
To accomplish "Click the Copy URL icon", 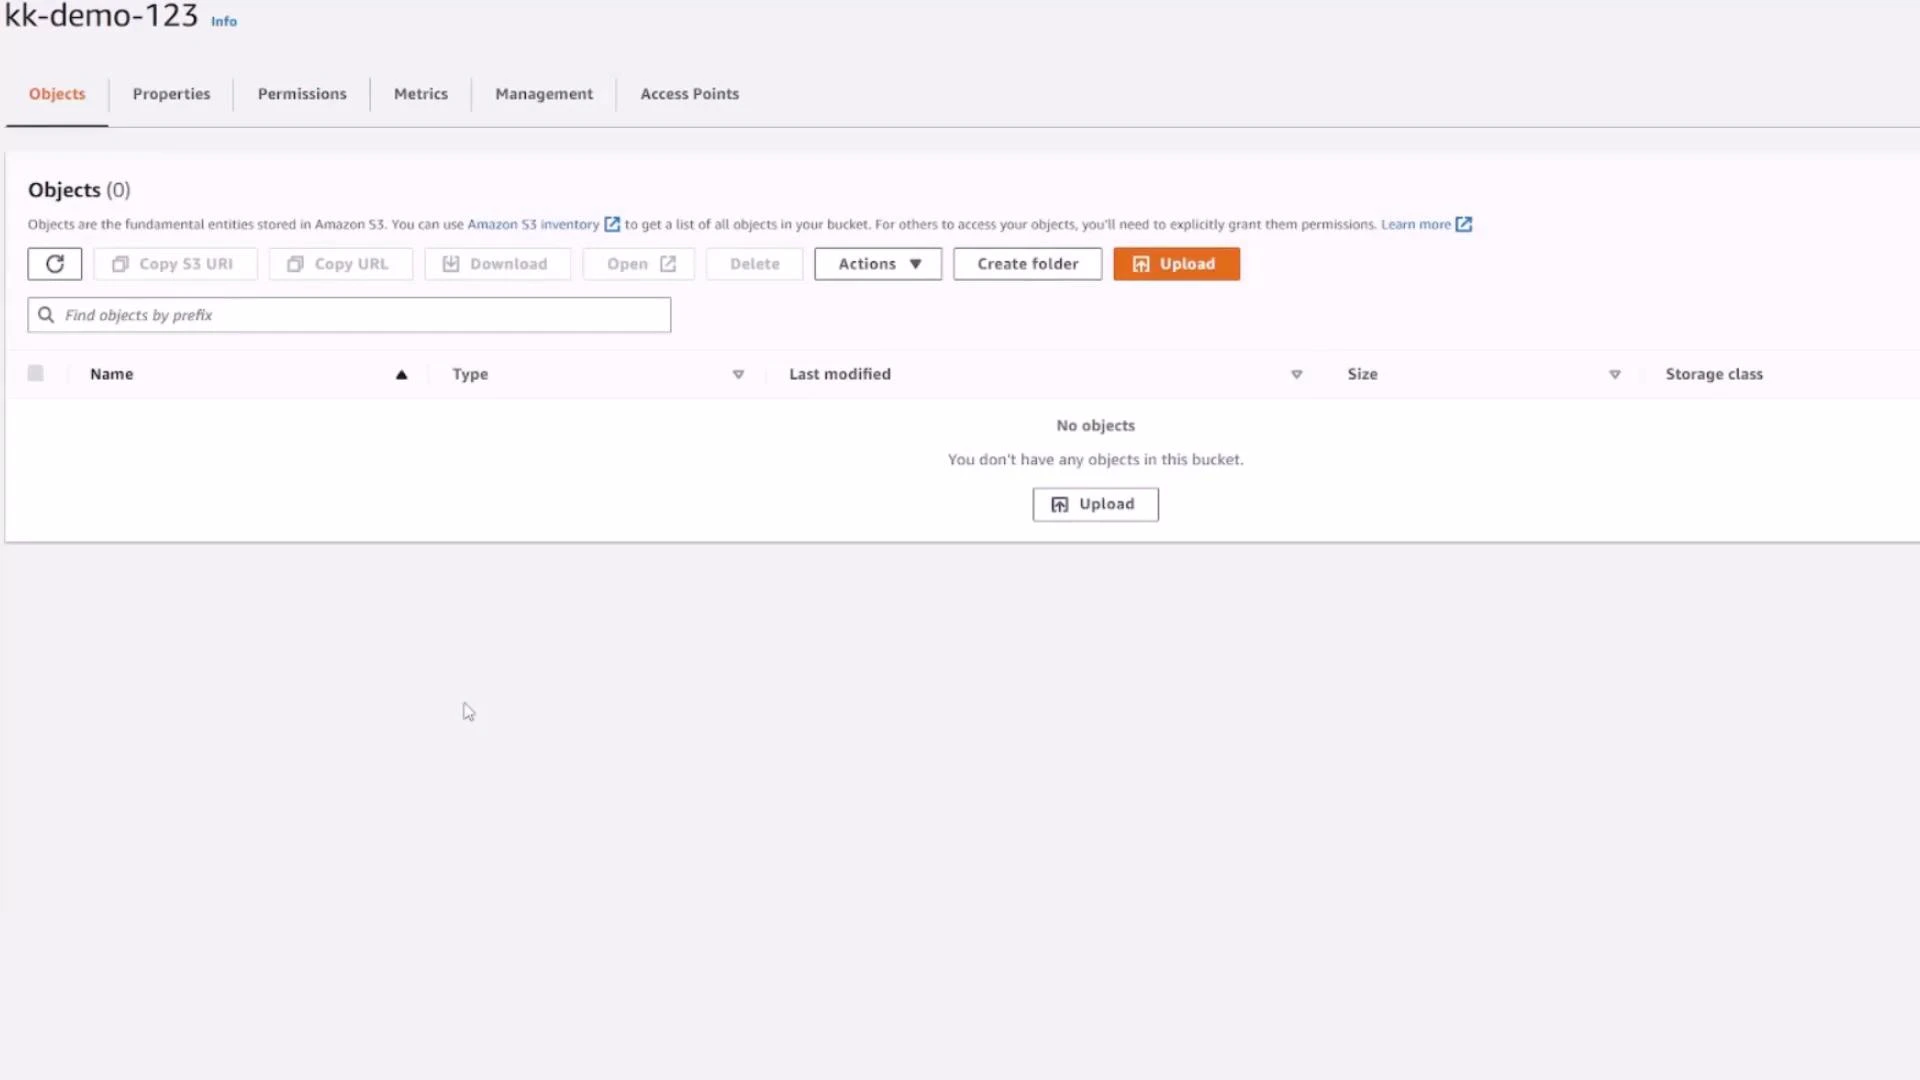I will [295, 263].
